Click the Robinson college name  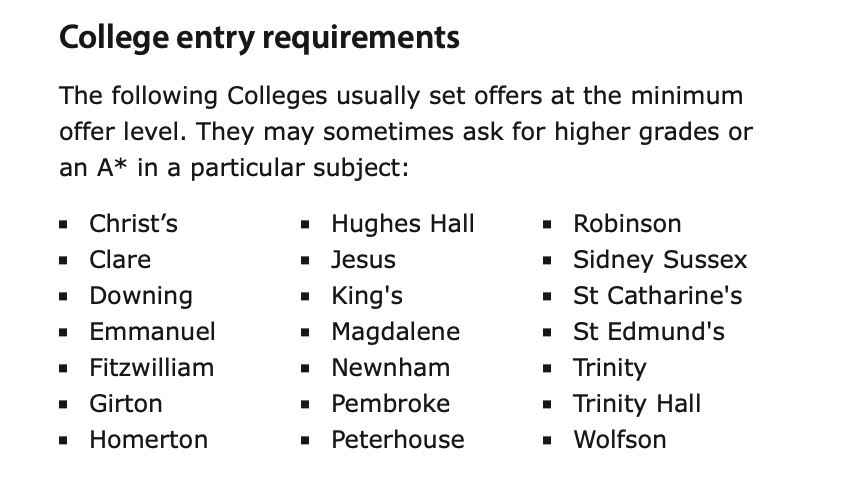point(627,224)
